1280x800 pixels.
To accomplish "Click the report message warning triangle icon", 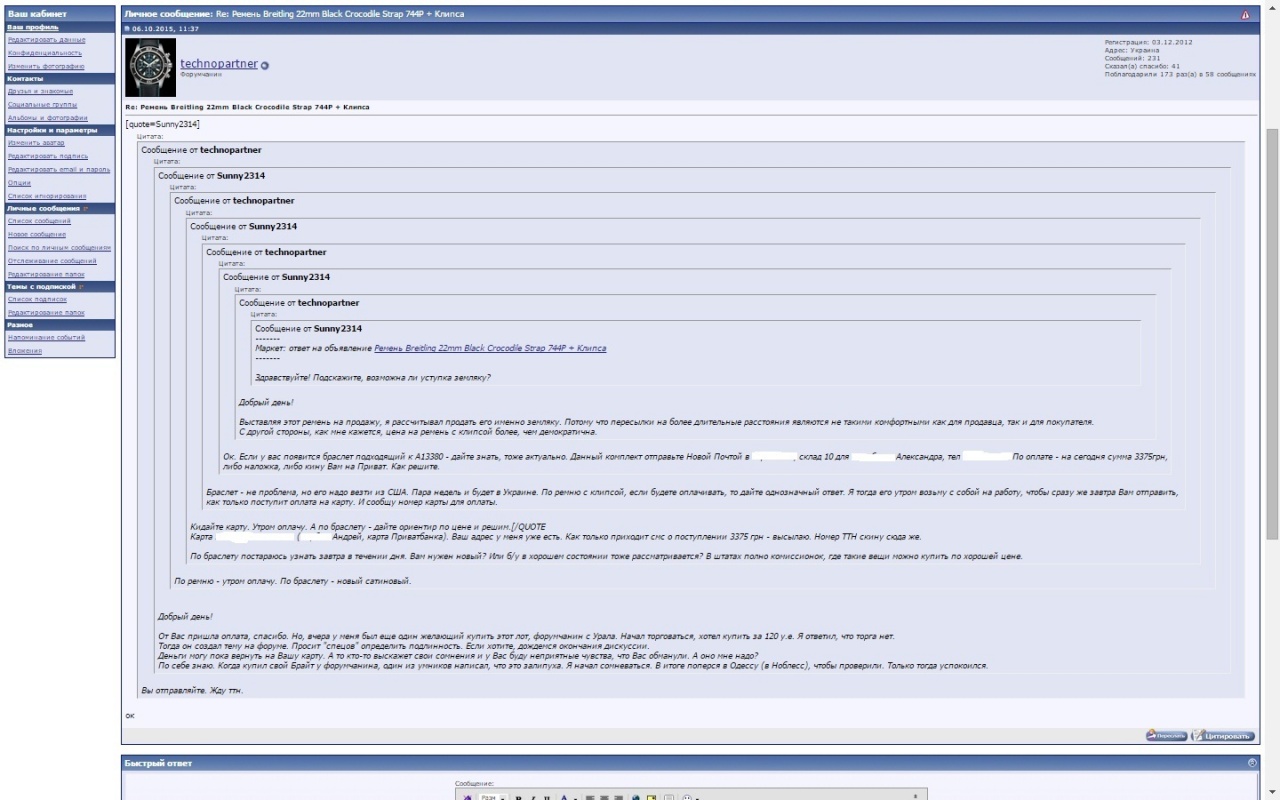I will click(x=1245, y=15).
